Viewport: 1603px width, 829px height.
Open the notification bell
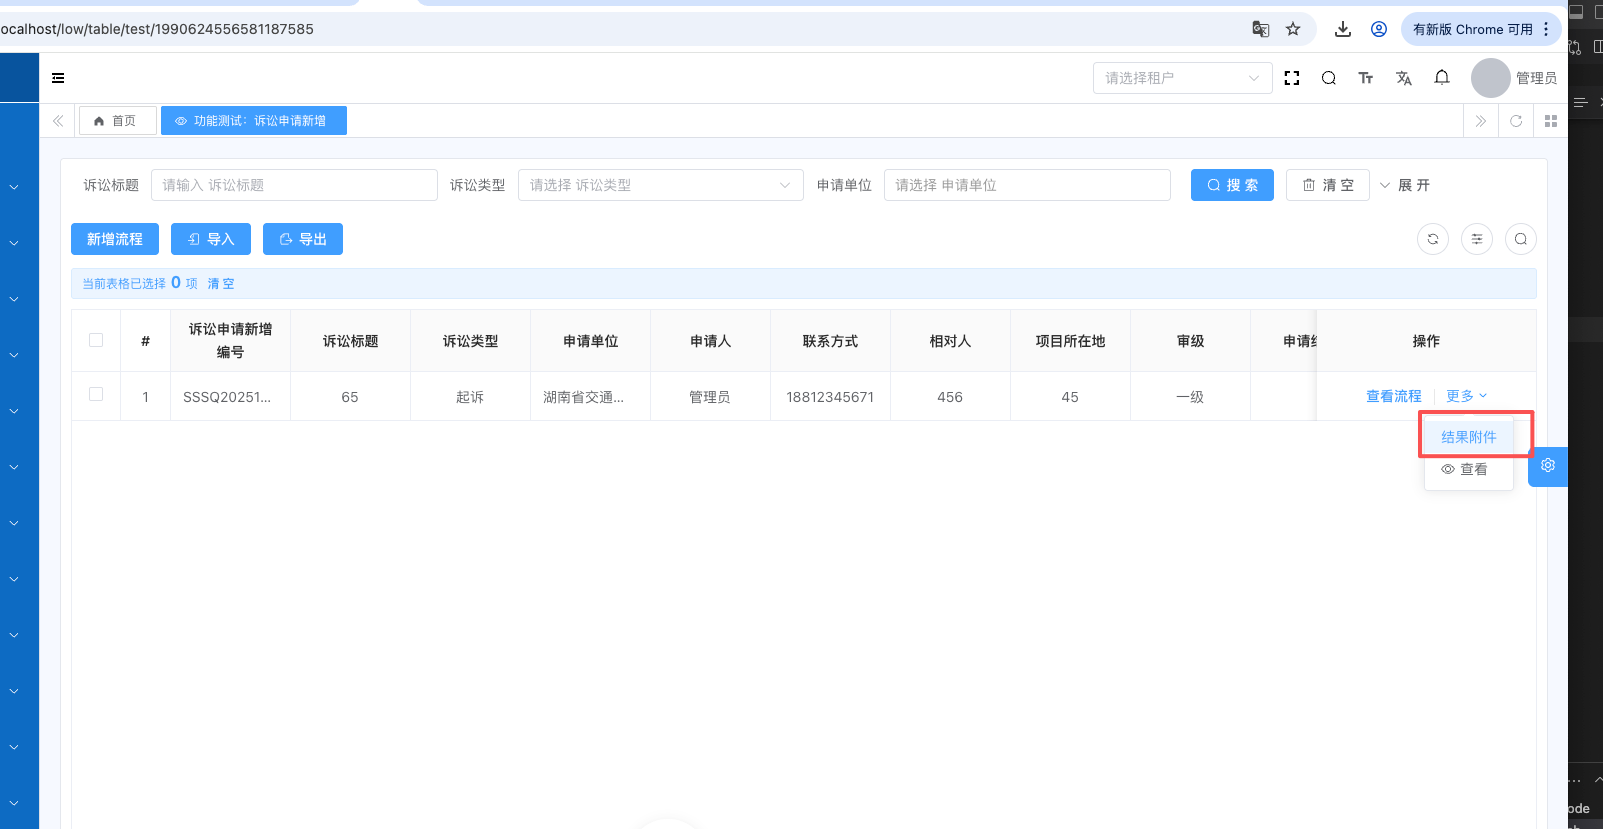point(1441,78)
